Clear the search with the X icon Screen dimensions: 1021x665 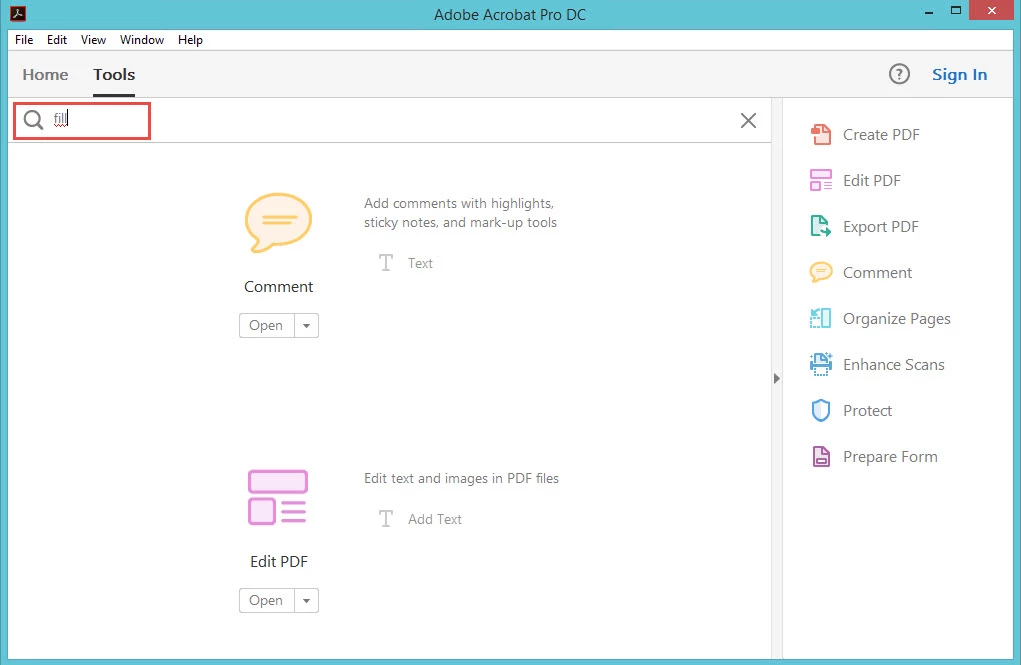(x=748, y=120)
